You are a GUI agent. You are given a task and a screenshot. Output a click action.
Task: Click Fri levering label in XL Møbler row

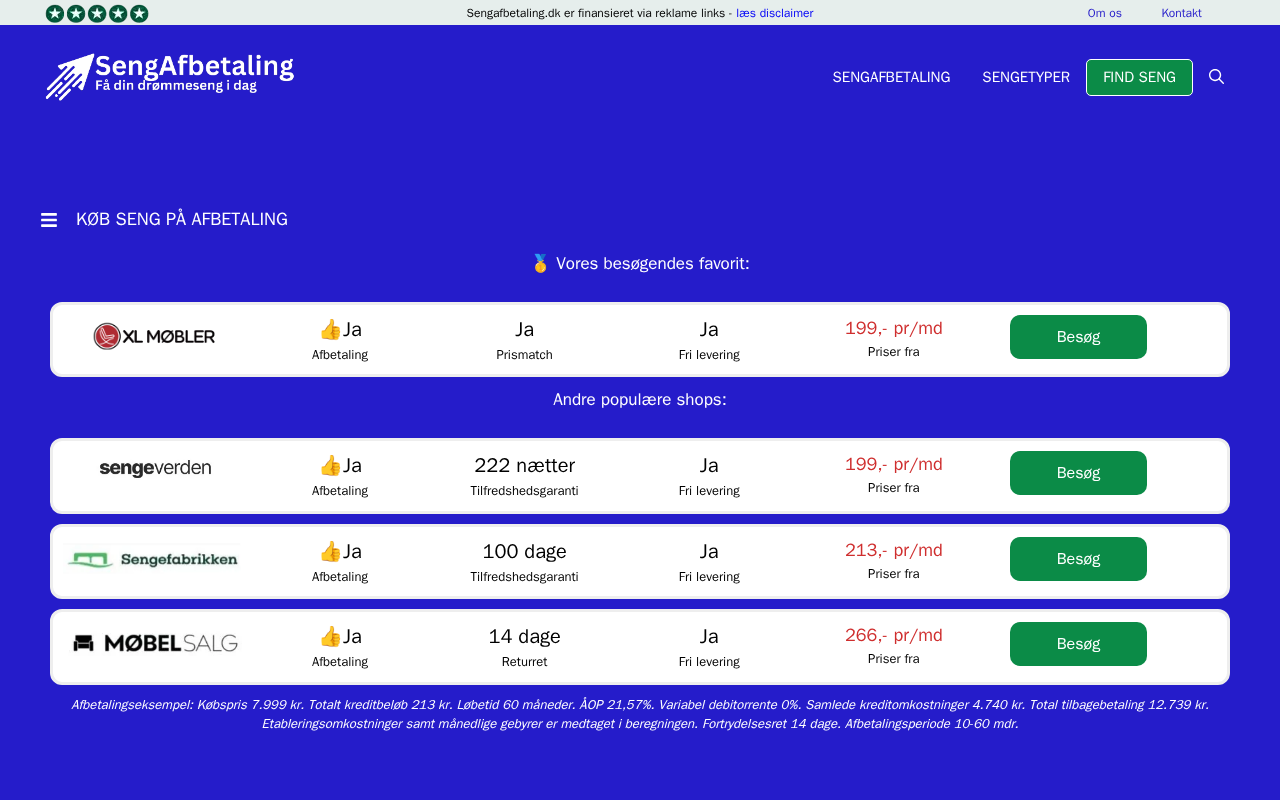click(x=709, y=355)
